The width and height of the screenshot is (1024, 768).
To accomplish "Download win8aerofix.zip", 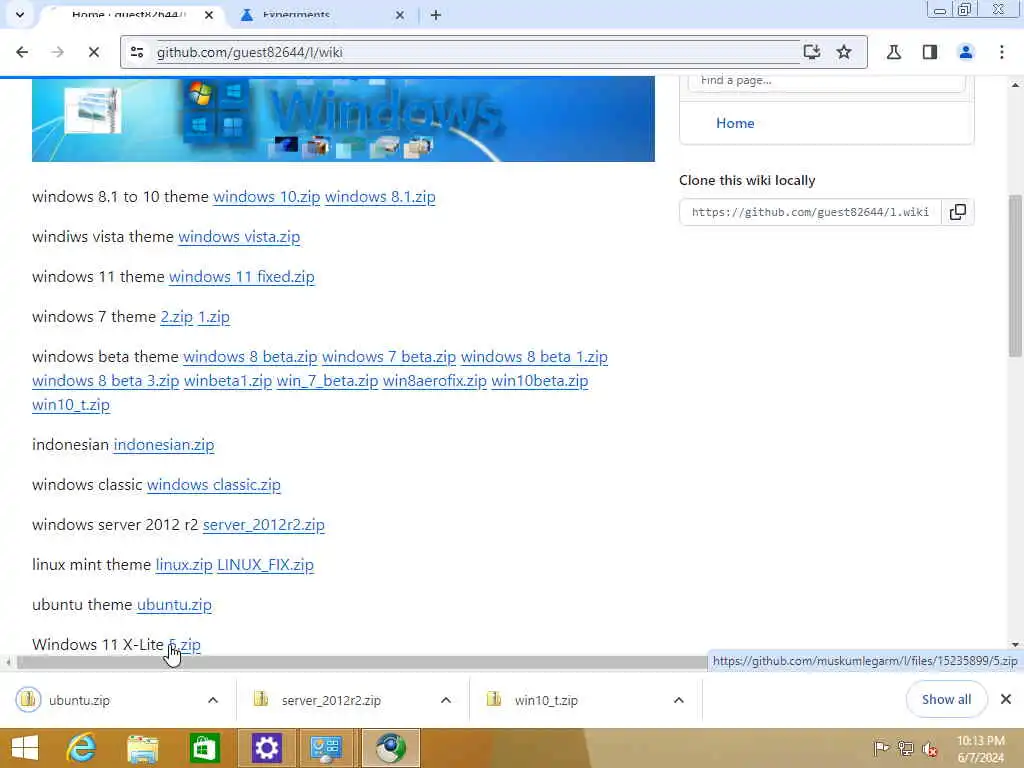I will pyautogui.click(x=434, y=381).
